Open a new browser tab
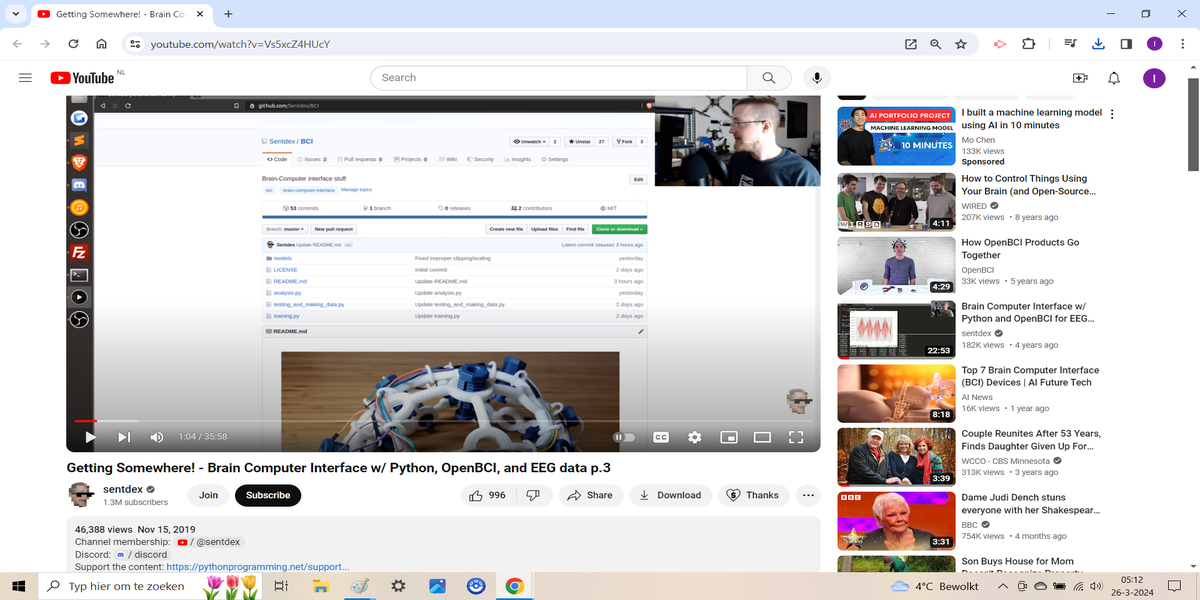This screenshot has height=600, width=1200. point(229,14)
